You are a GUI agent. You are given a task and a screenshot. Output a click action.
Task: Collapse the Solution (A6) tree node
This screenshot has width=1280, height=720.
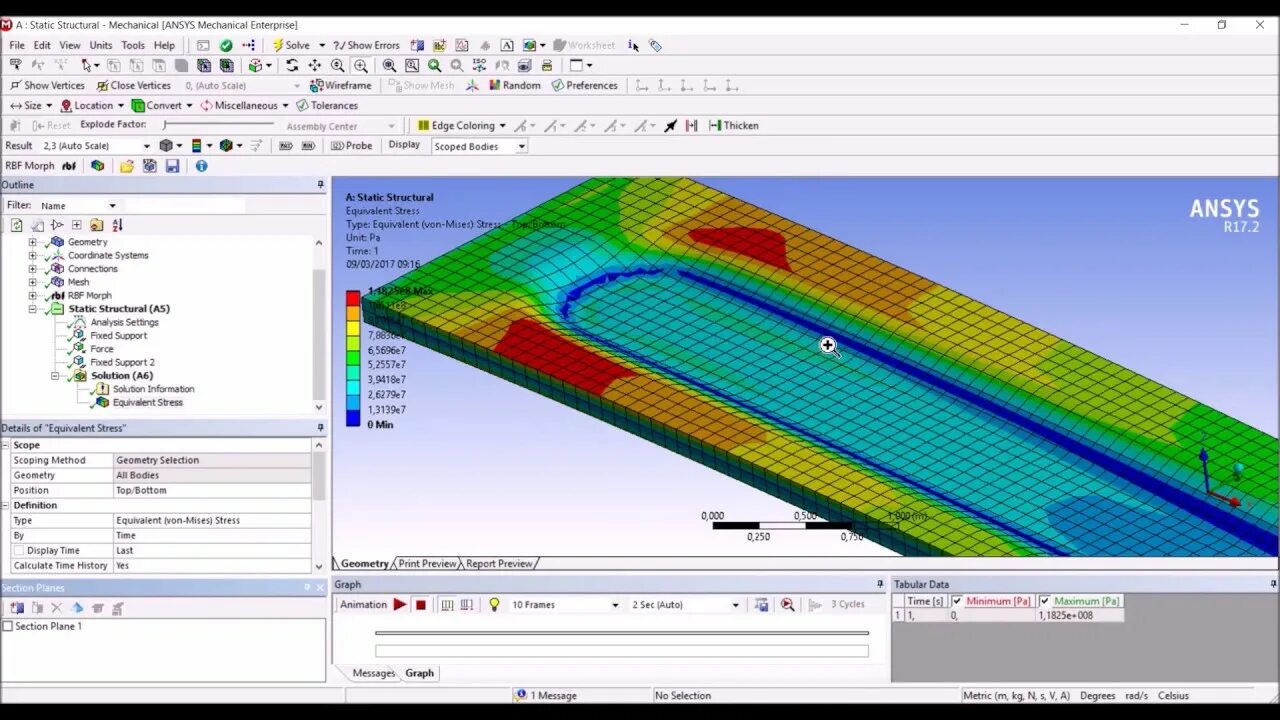click(55, 376)
